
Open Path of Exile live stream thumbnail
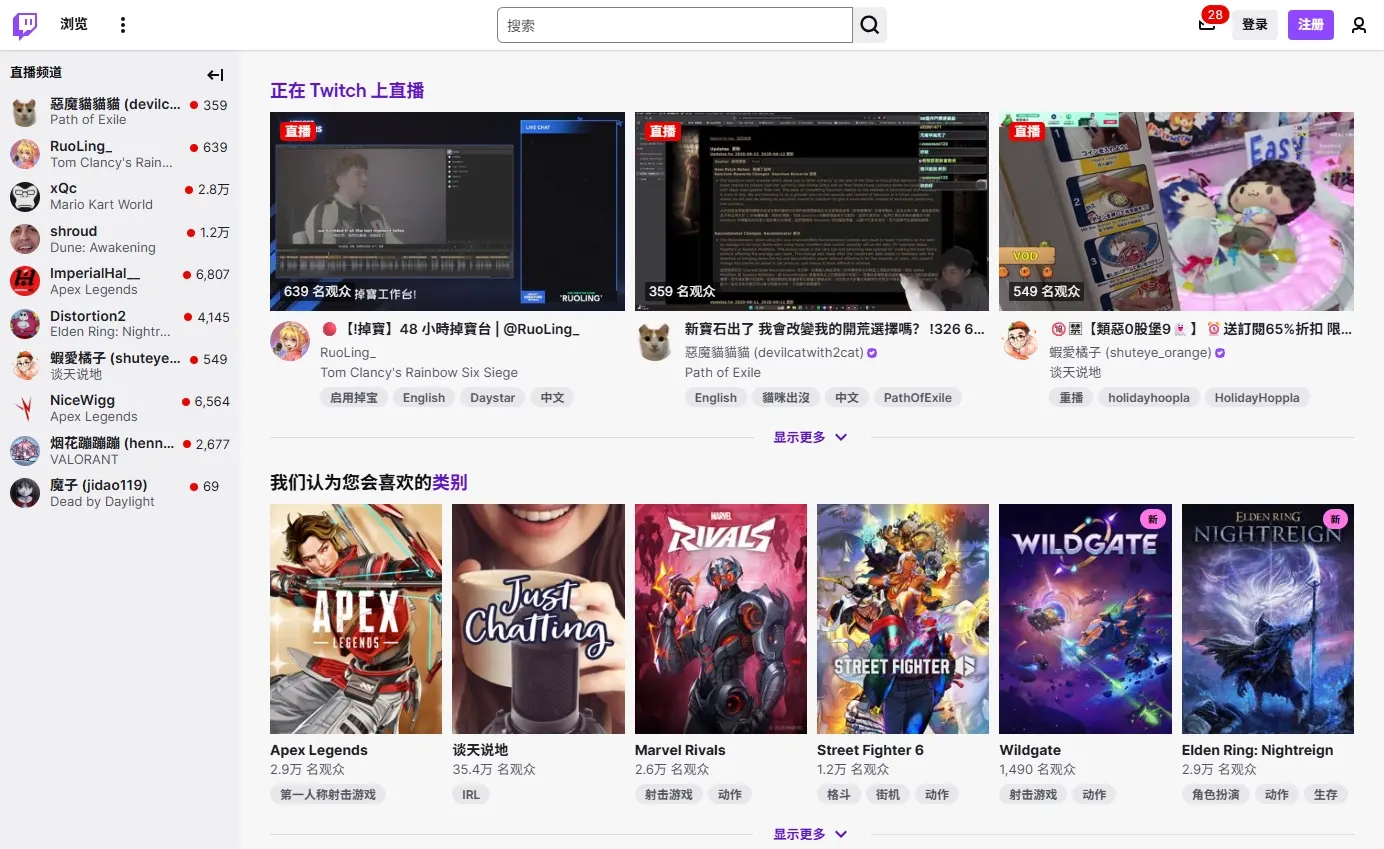pos(812,211)
